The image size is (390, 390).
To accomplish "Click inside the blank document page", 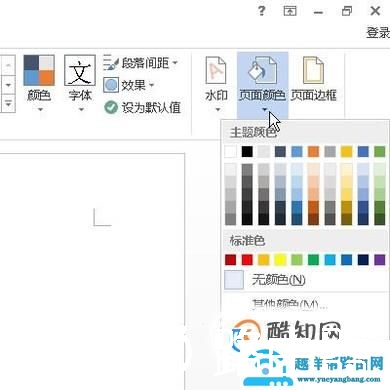I will pos(92,272).
